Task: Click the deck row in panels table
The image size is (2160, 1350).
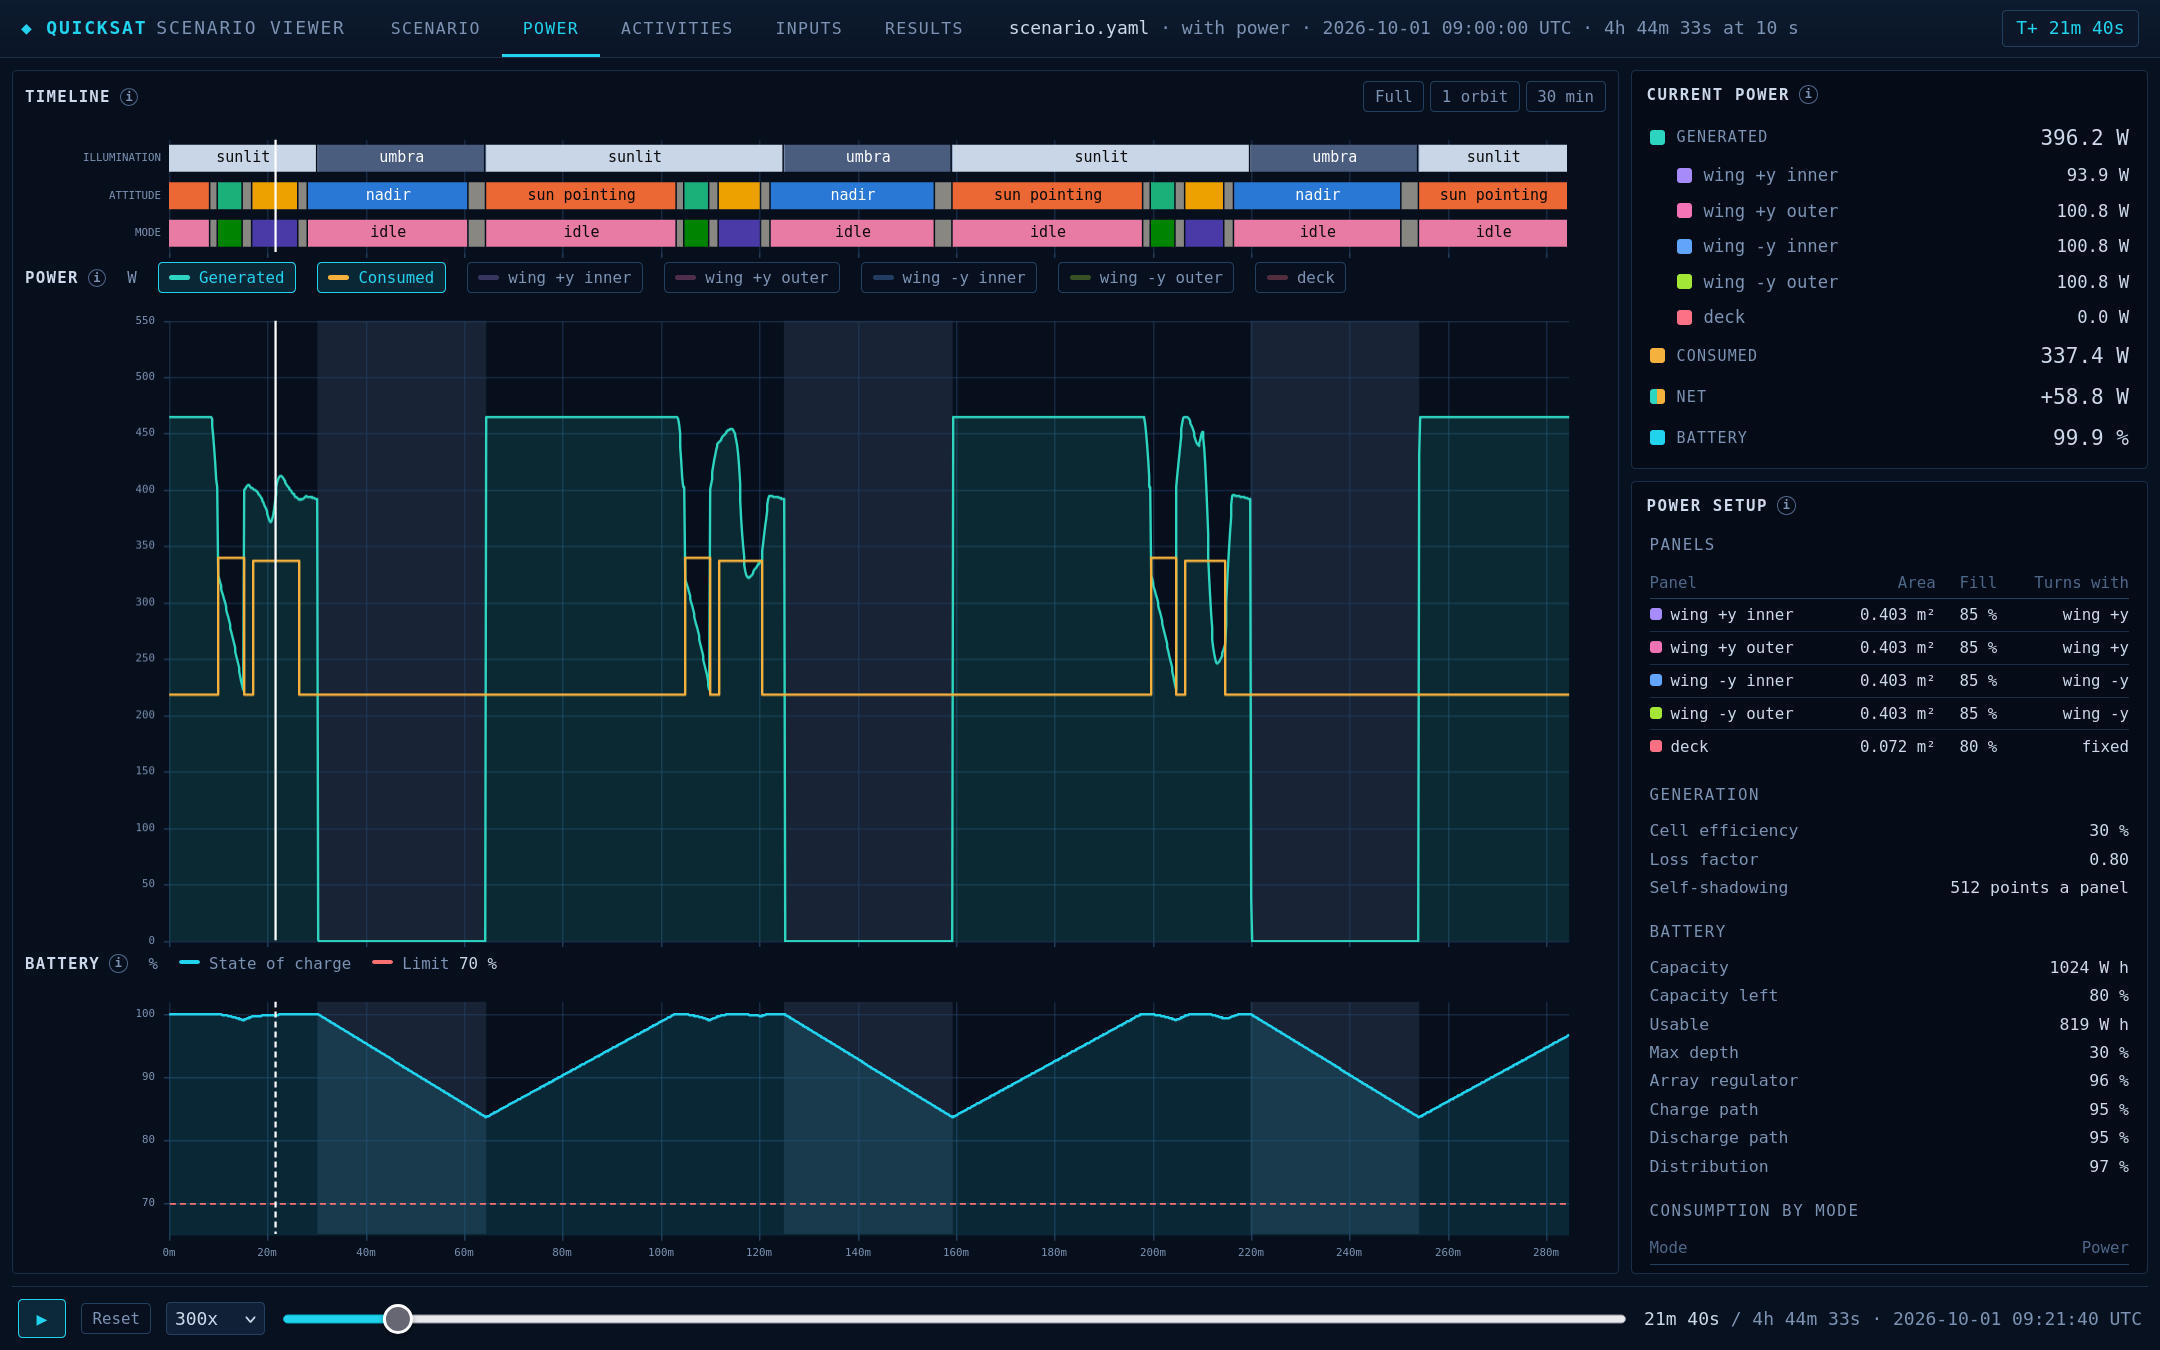Action: 1889,747
